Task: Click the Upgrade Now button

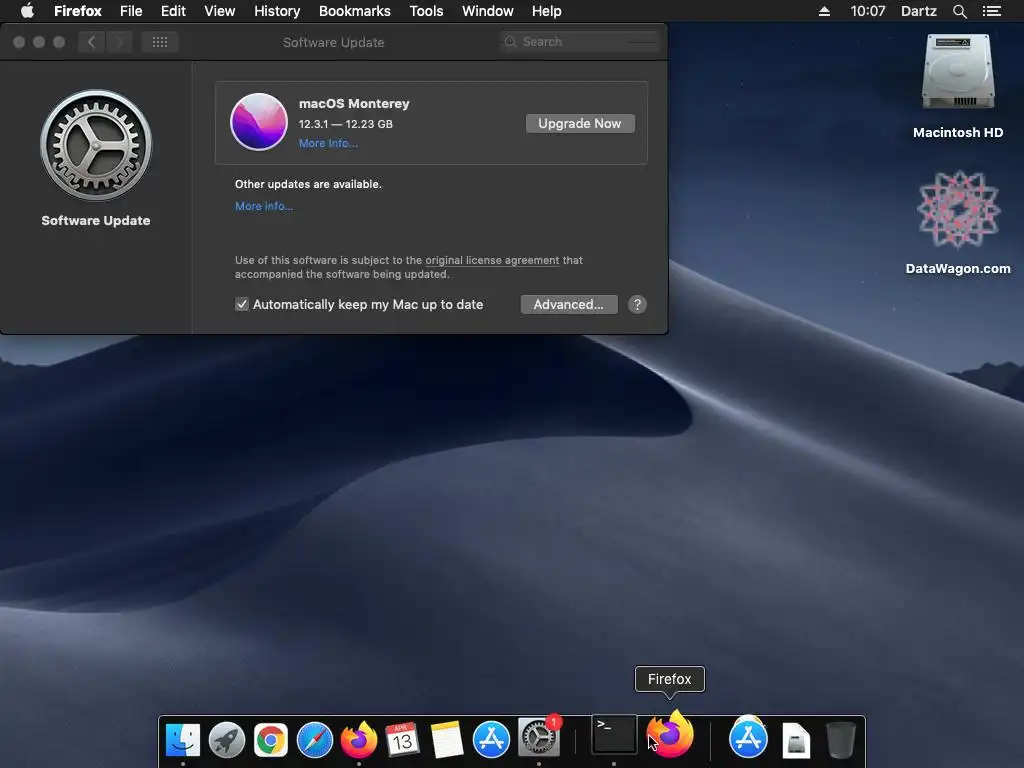Action: 580,123
